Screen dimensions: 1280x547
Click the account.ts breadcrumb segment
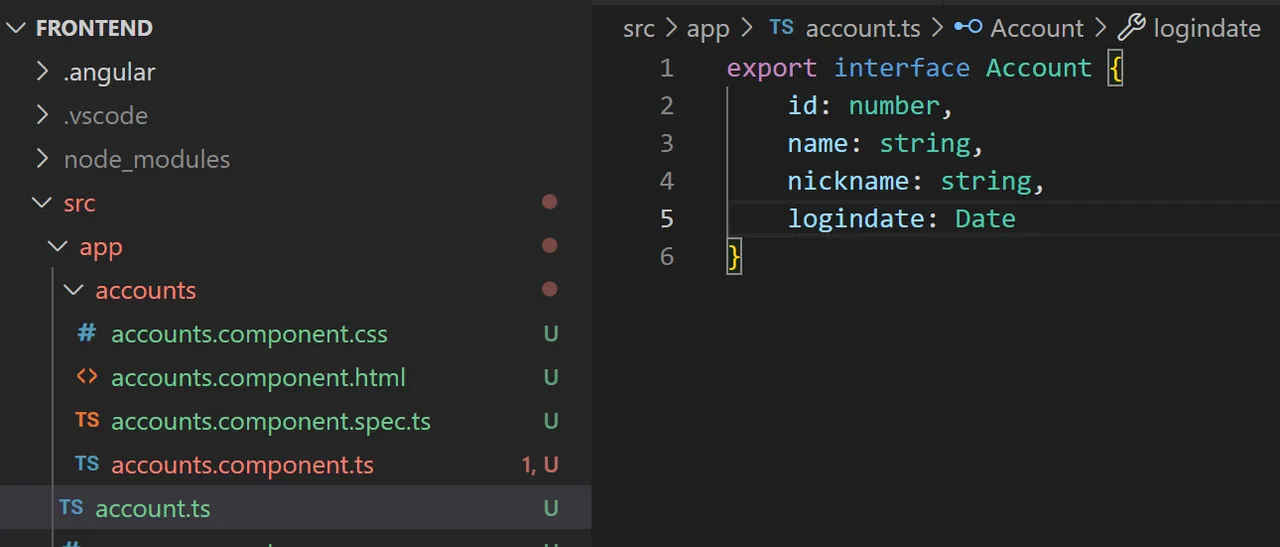[x=863, y=29]
